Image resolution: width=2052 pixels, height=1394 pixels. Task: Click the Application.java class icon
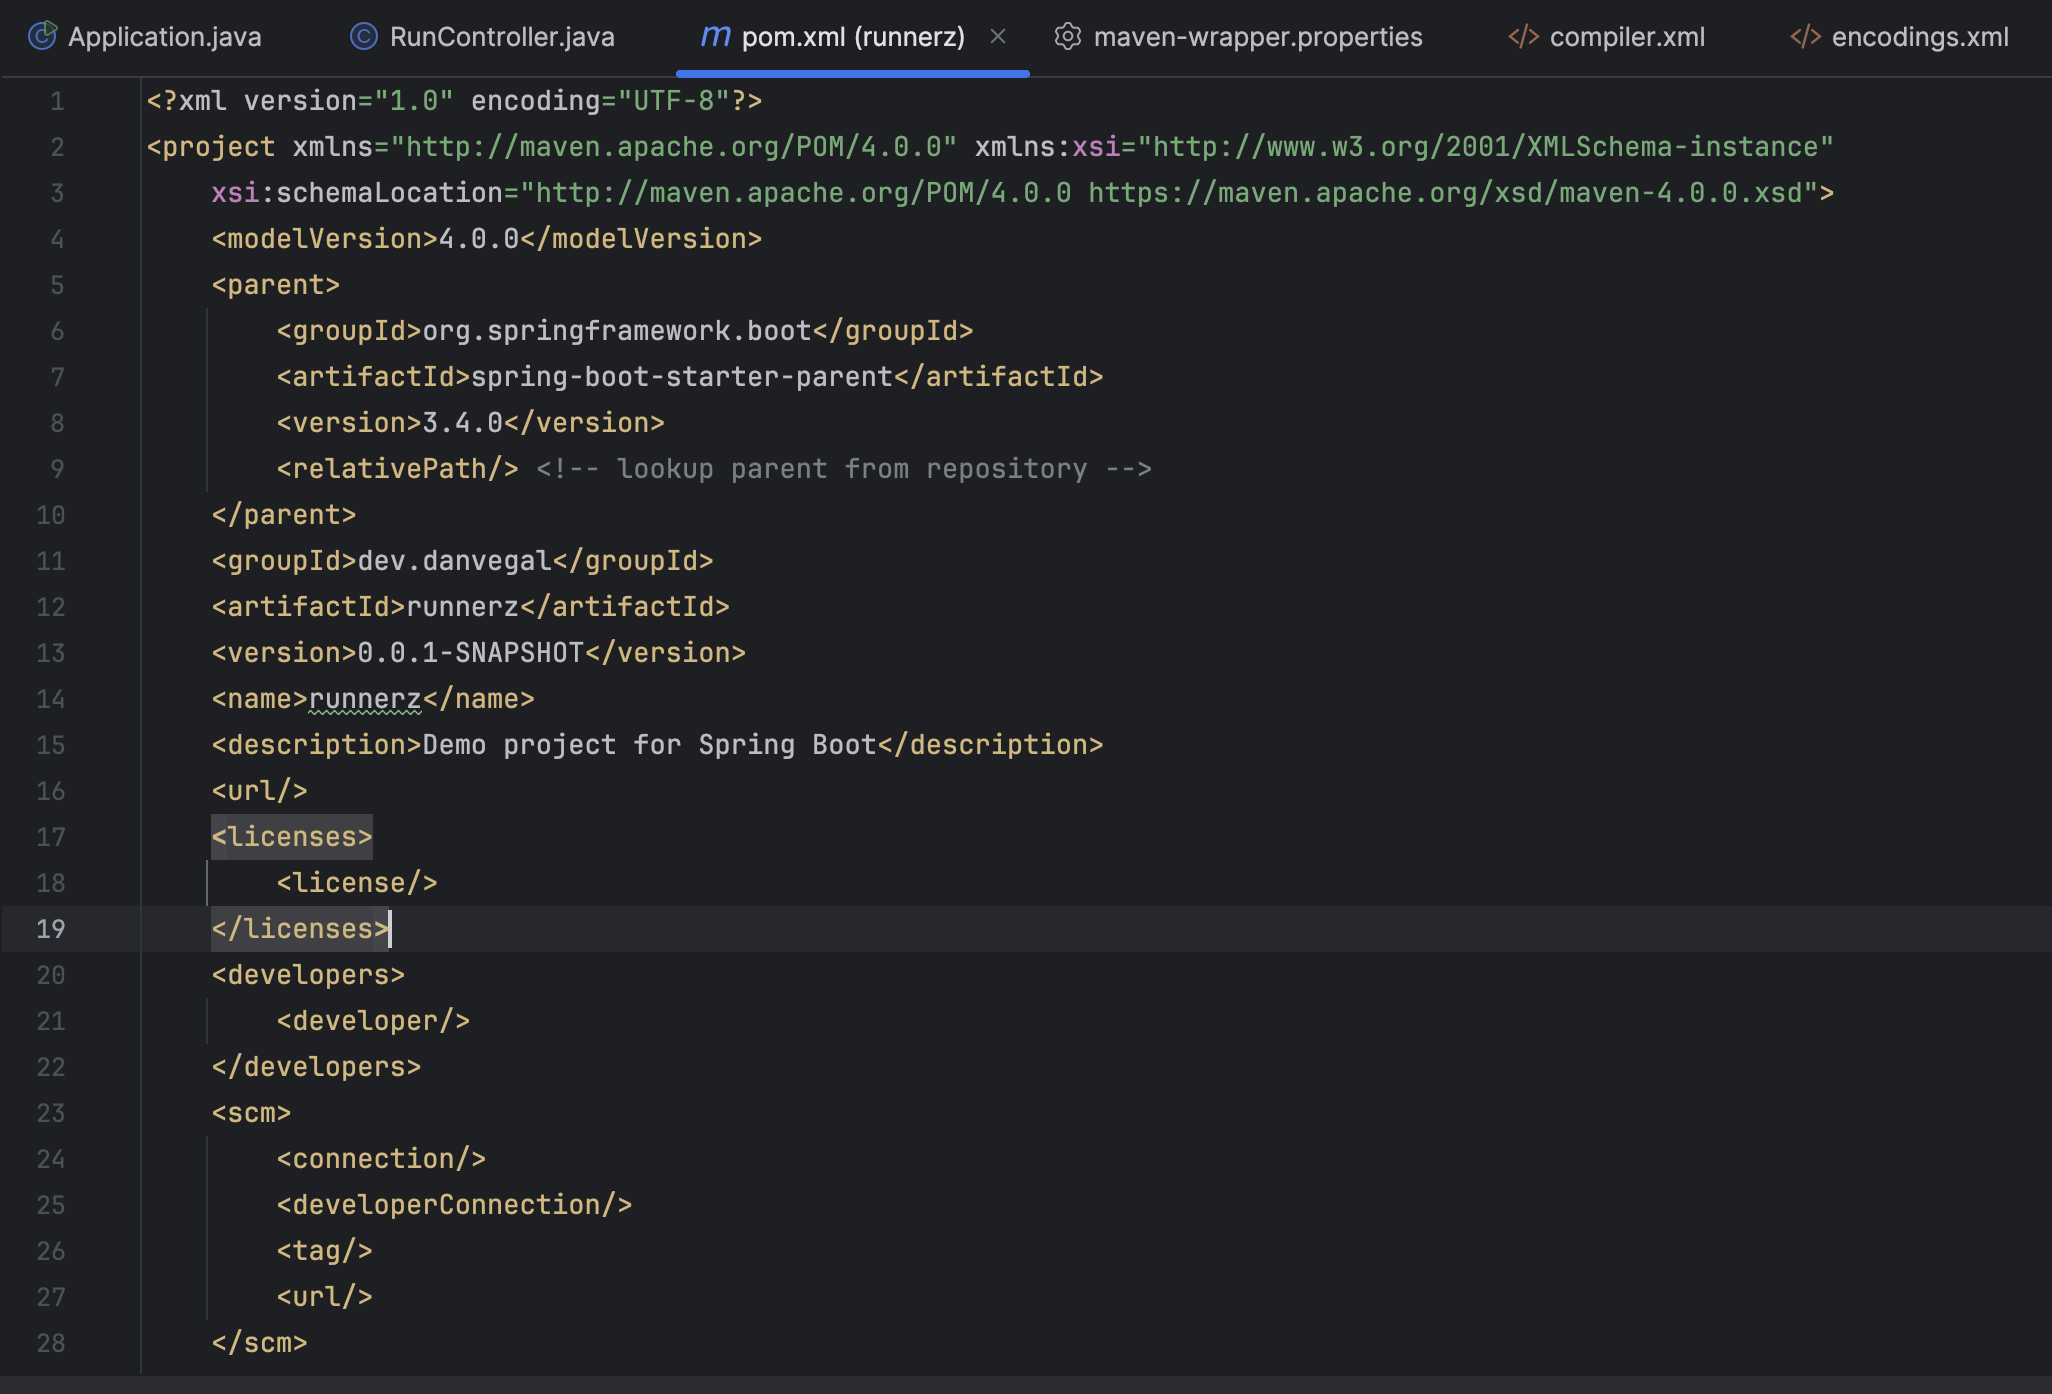tap(42, 37)
